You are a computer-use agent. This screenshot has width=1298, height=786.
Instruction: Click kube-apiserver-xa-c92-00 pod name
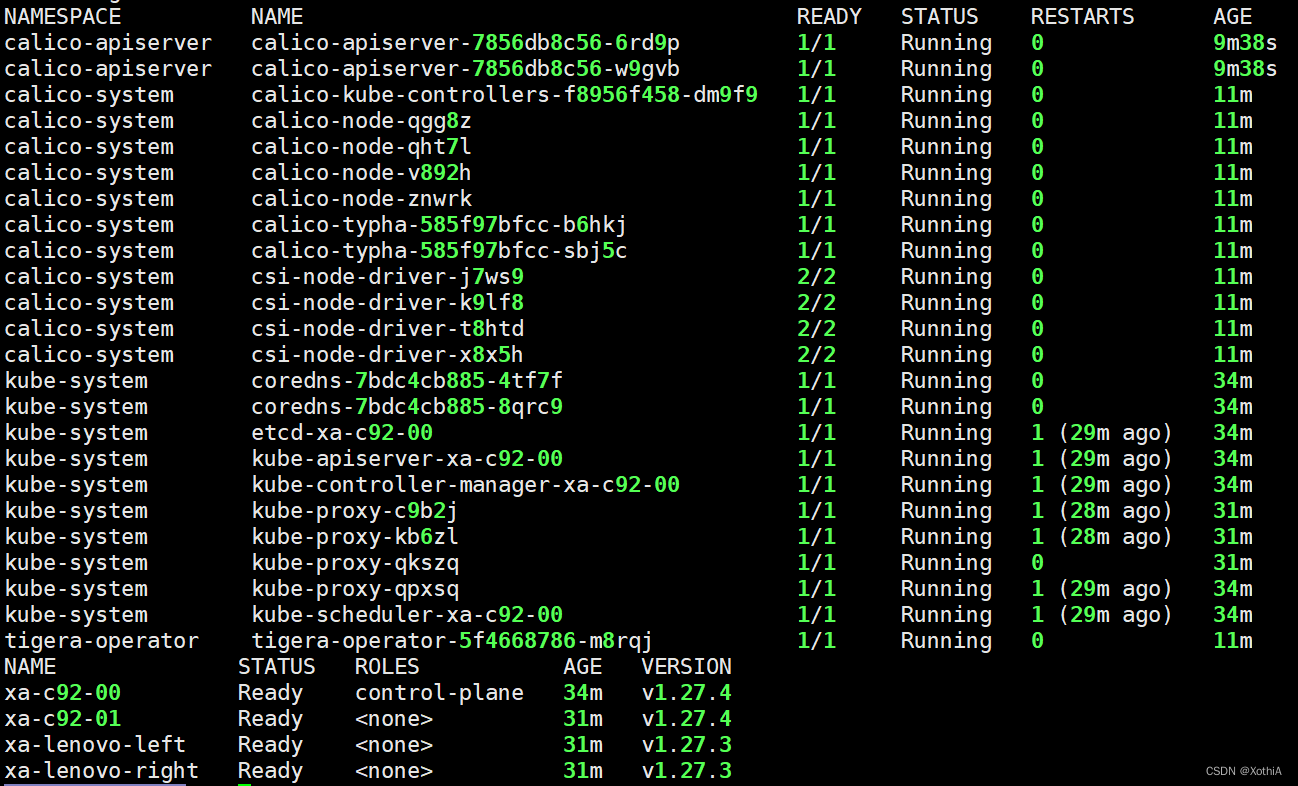[x=407, y=459]
